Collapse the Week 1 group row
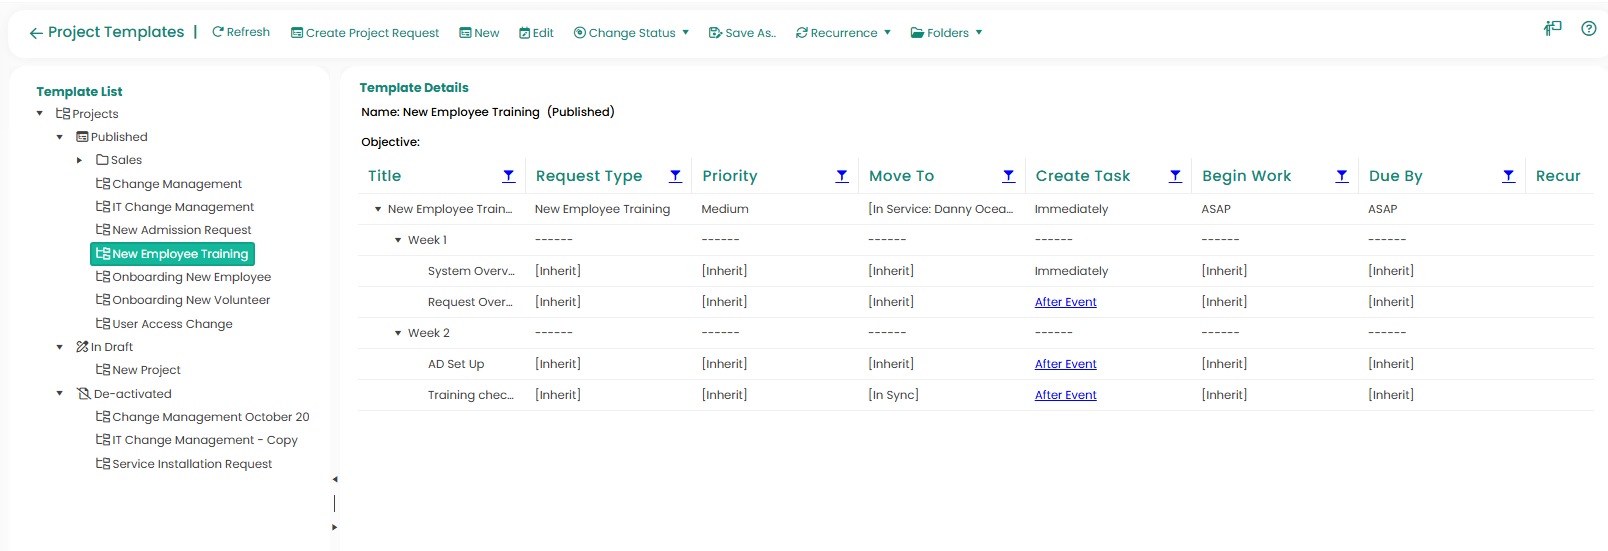This screenshot has height=551, width=1608. coord(398,240)
